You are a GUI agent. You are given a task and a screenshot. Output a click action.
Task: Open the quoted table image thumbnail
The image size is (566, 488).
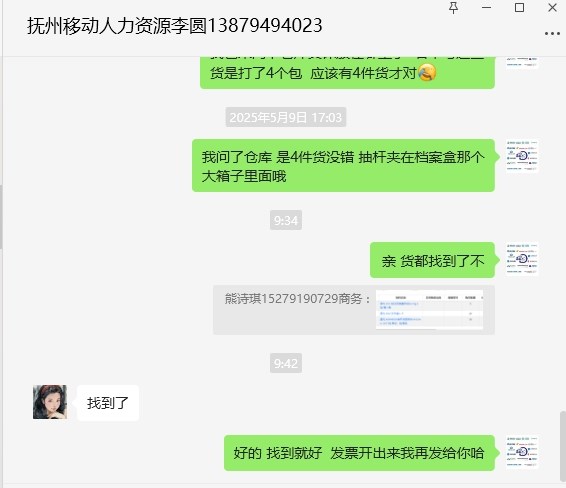click(x=429, y=310)
